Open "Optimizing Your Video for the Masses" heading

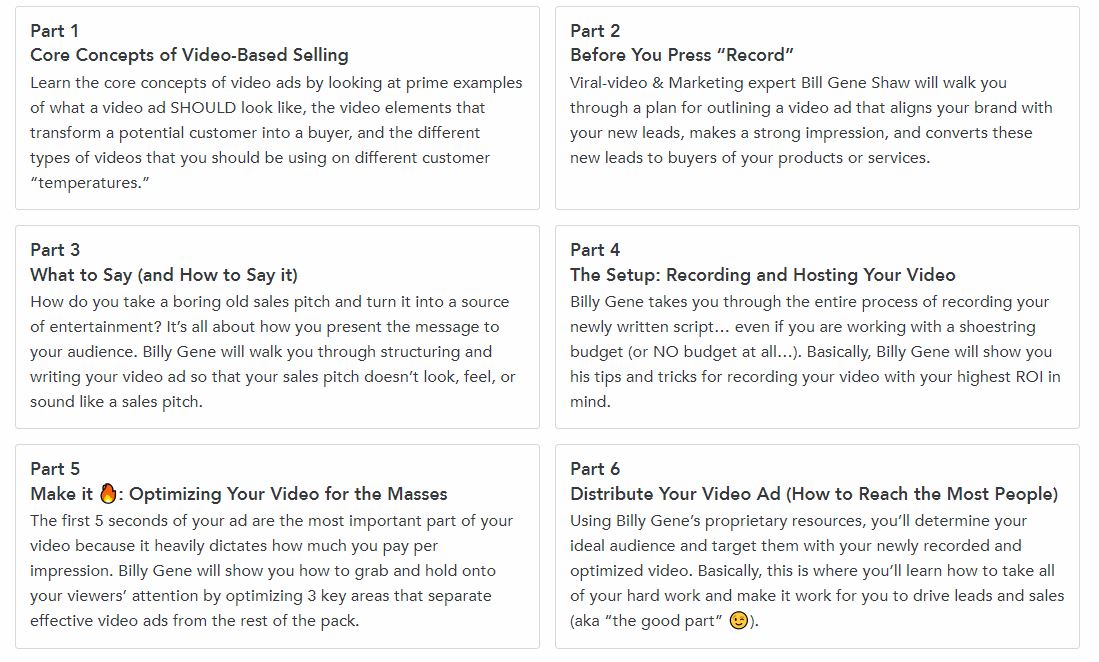click(288, 493)
